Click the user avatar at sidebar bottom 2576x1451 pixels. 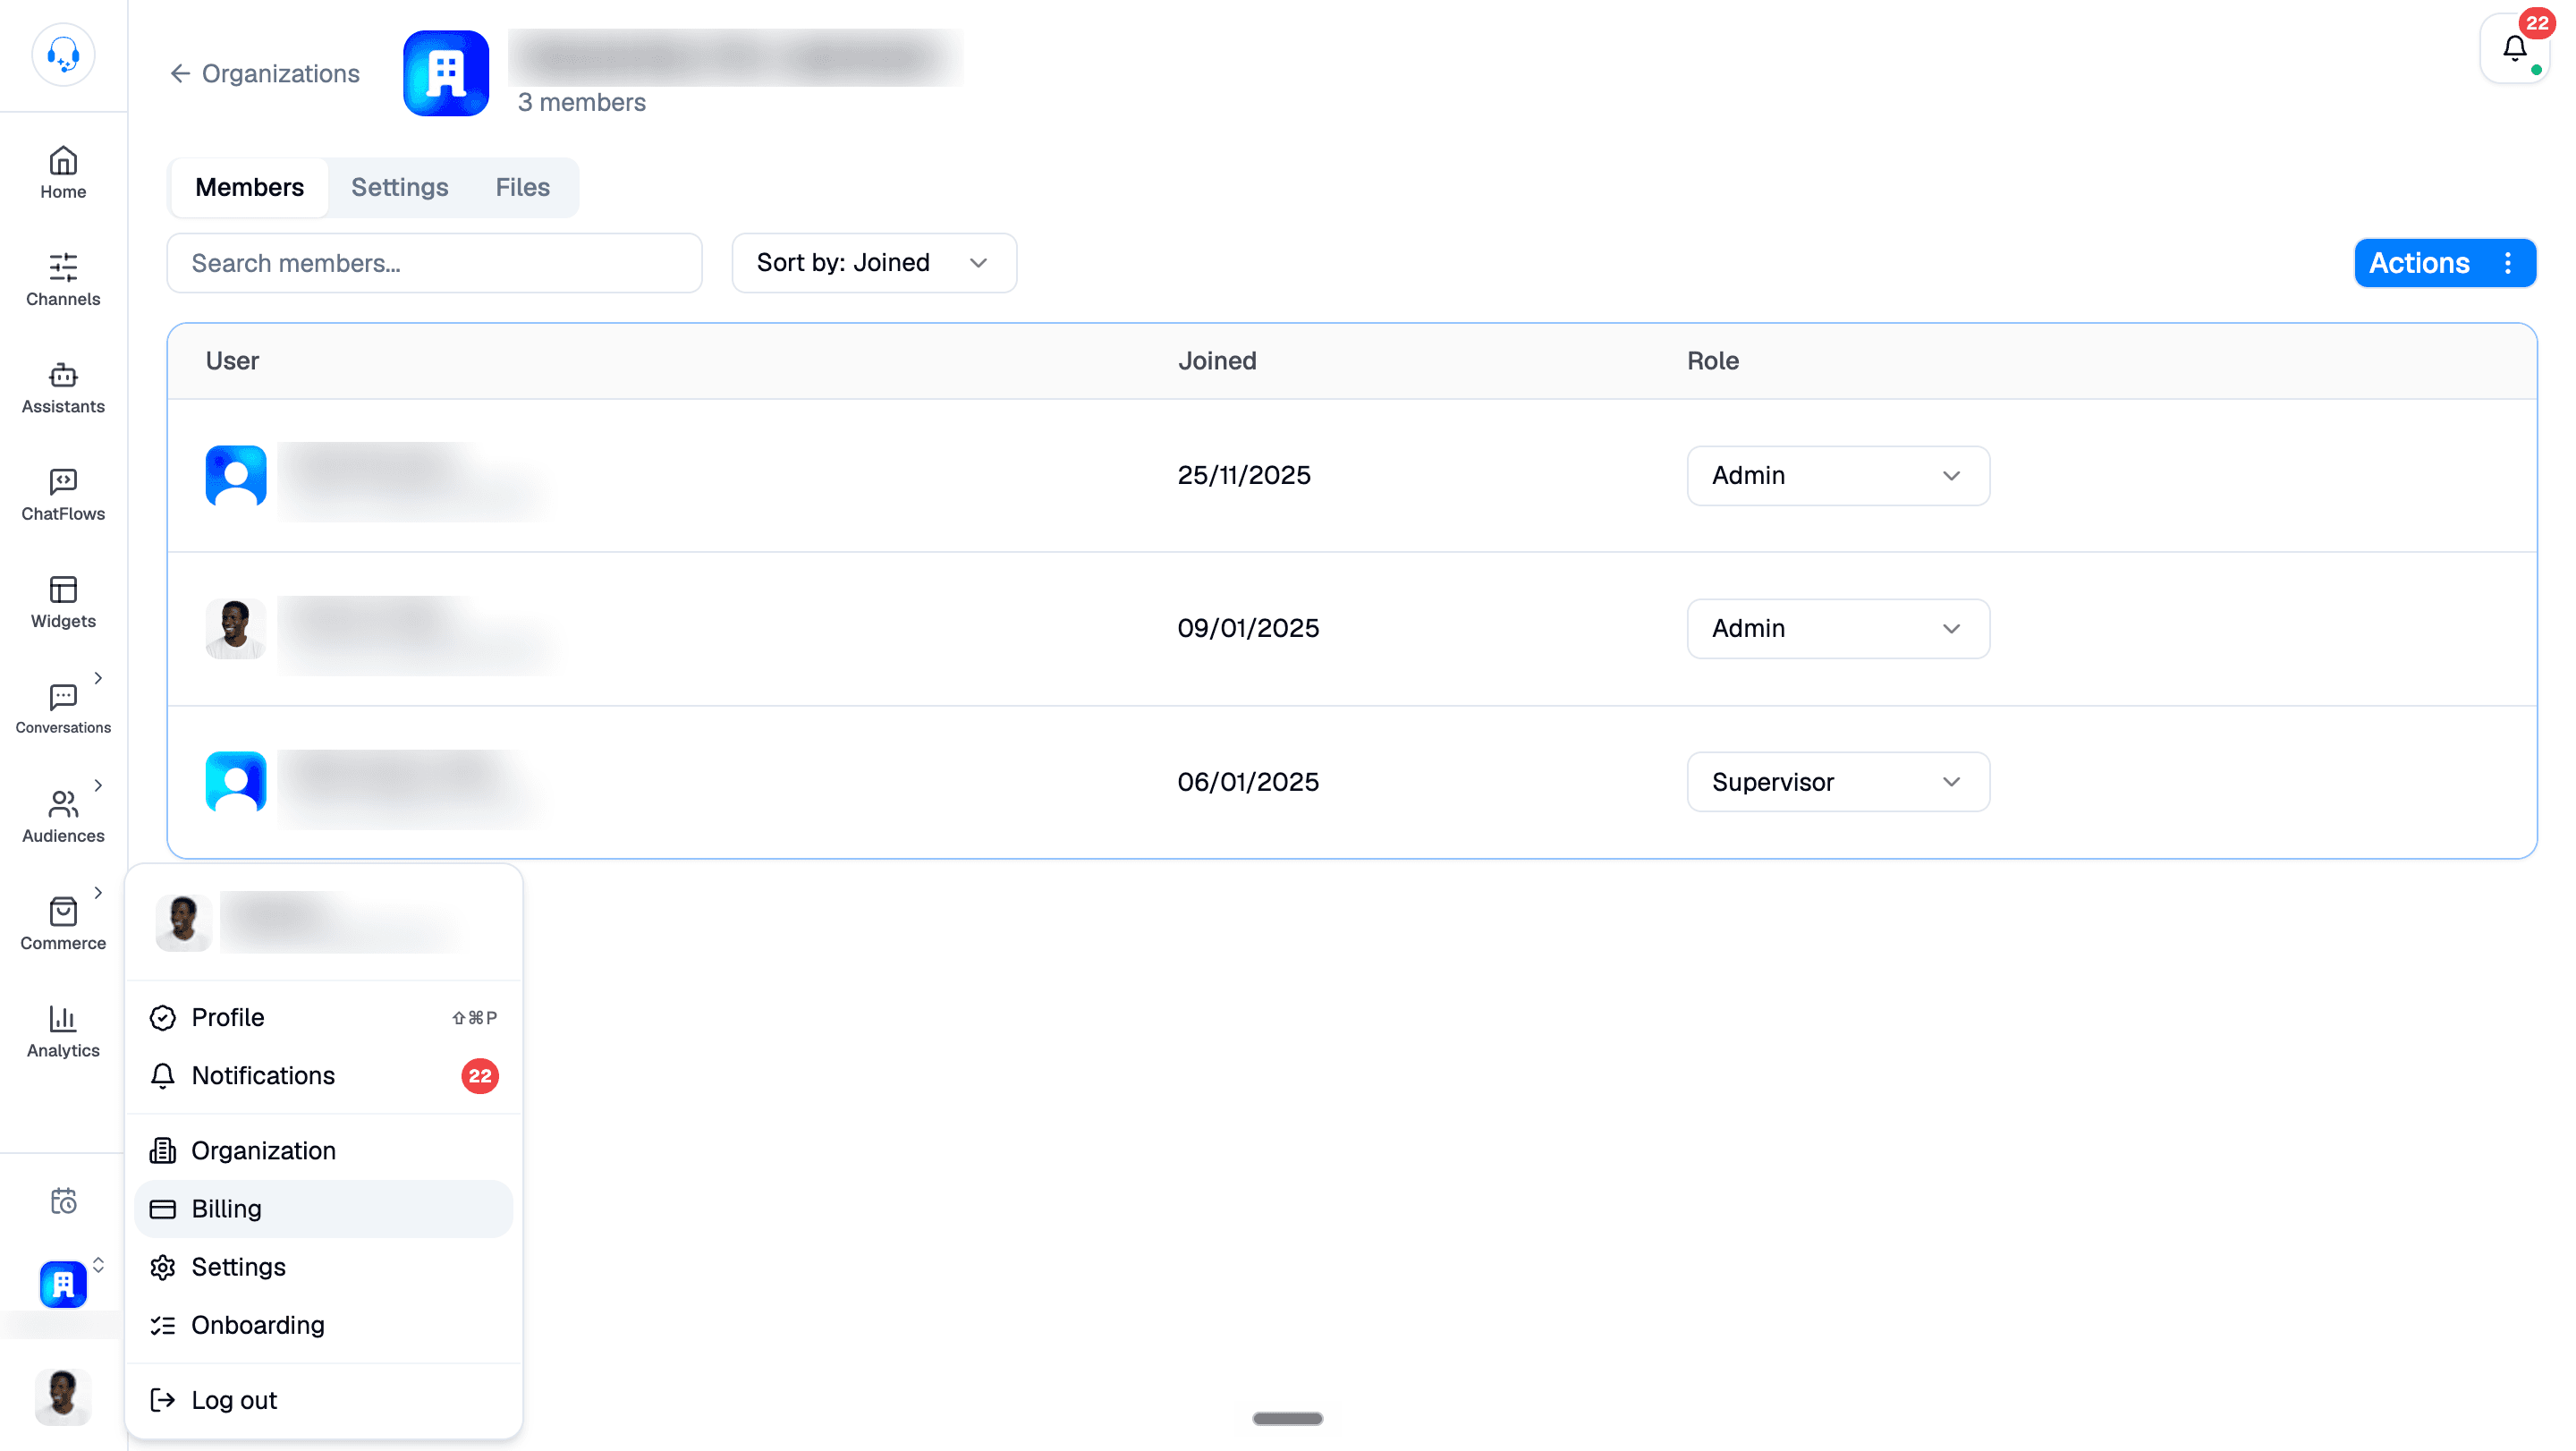click(63, 1396)
